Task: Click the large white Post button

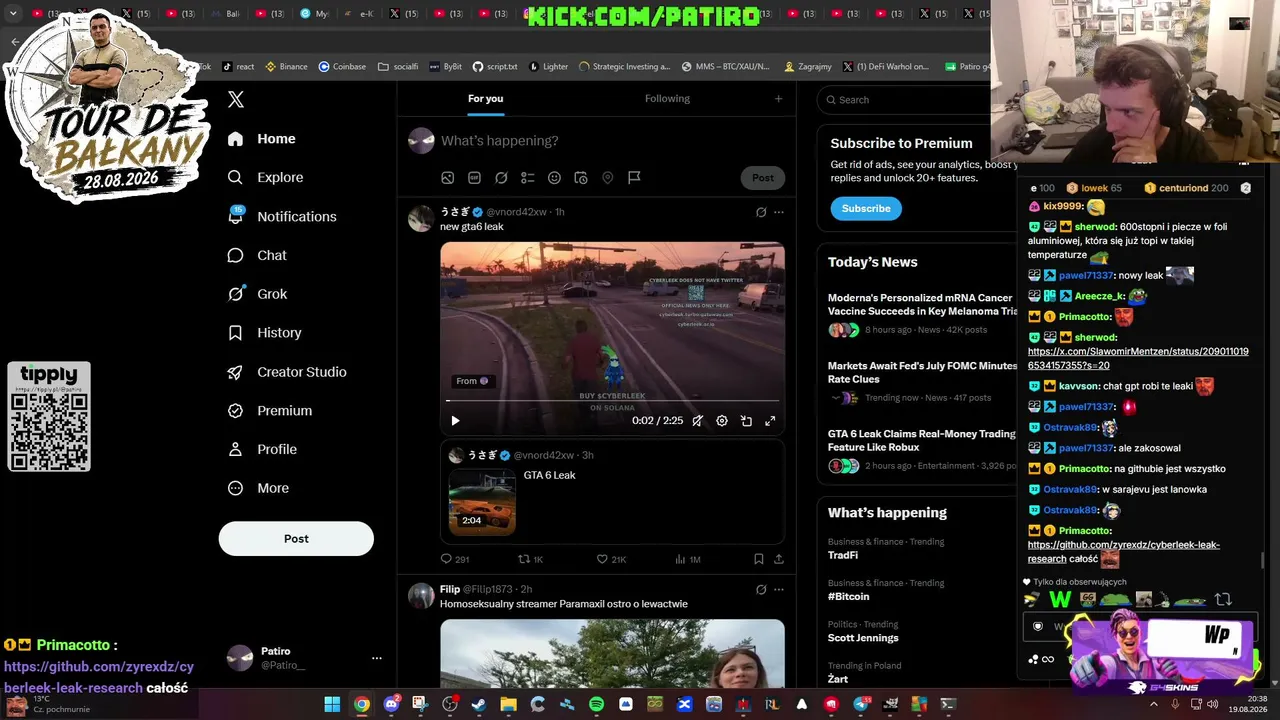Action: coord(296,538)
